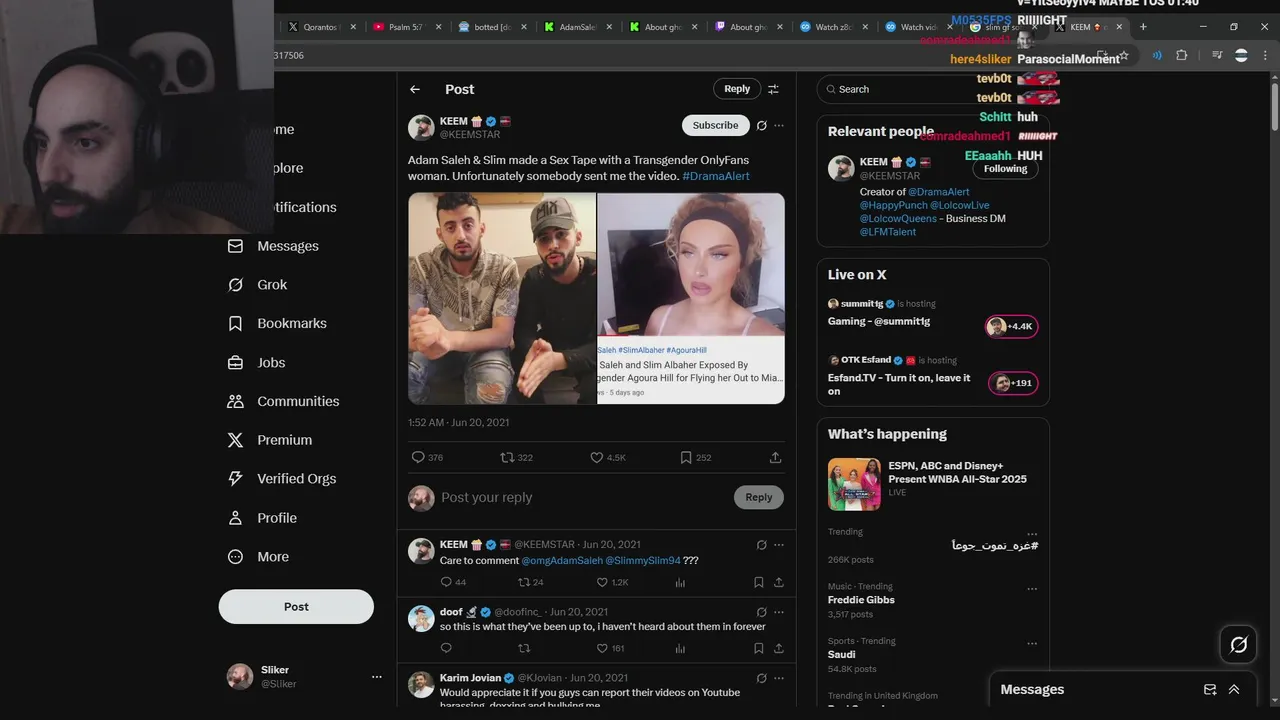Open options for Freddie Gibbs trend

pyautogui.click(x=1032, y=589)
